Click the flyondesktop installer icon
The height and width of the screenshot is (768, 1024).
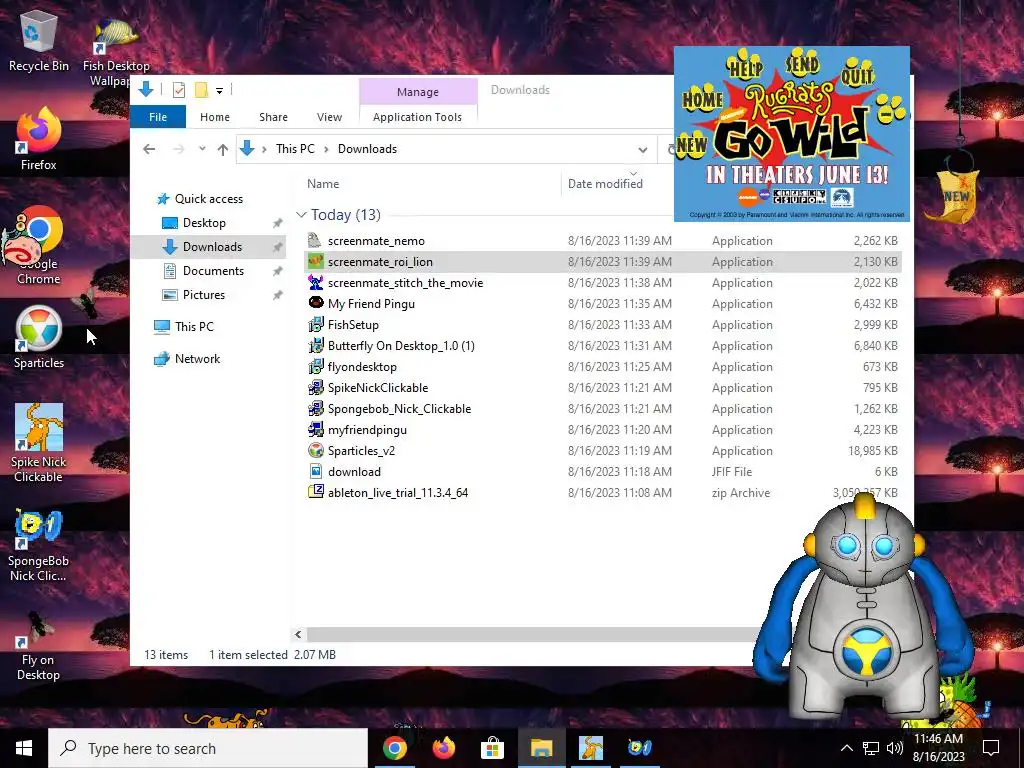coord(315,366)
